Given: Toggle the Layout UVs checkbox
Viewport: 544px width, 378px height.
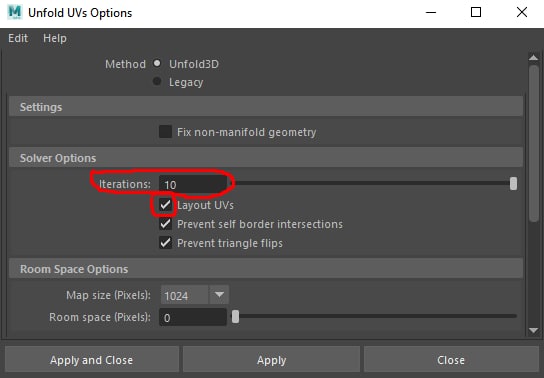Looking at the screenshot, I should click(x=165, y=205).
